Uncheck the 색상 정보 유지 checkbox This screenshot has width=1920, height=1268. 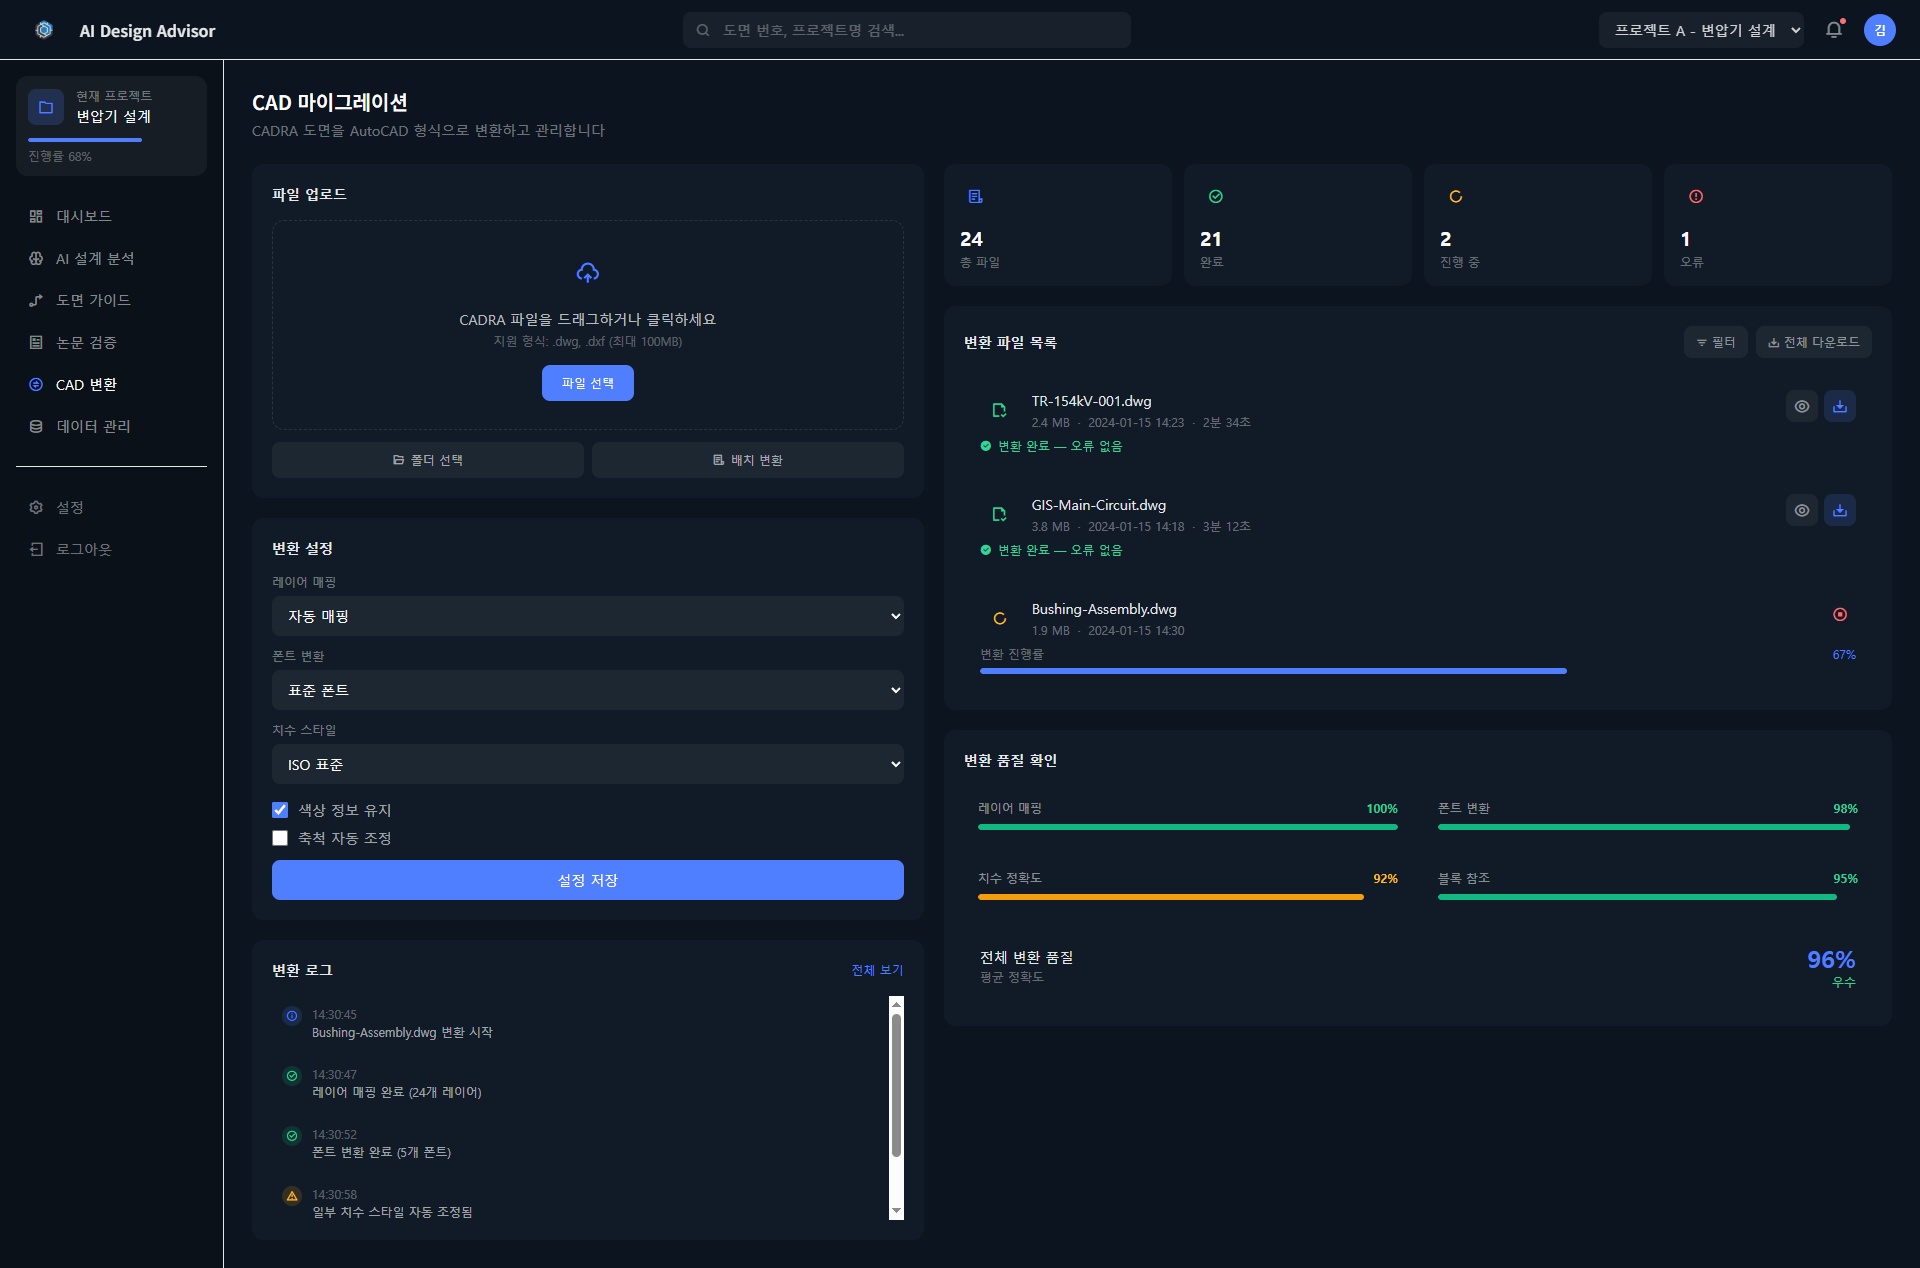[280, 810]
